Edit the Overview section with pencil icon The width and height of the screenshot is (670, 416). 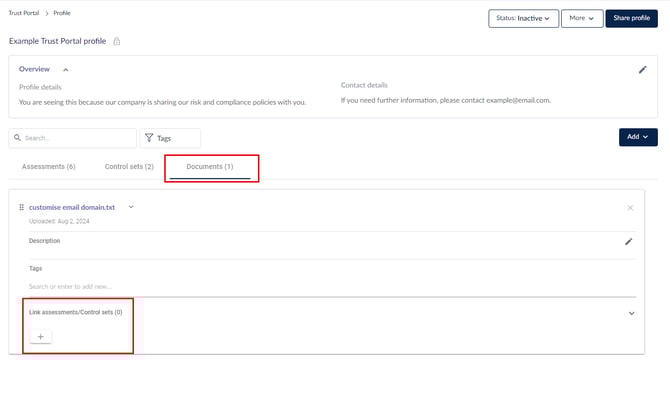pyautogui.click(x=642, y=70)
